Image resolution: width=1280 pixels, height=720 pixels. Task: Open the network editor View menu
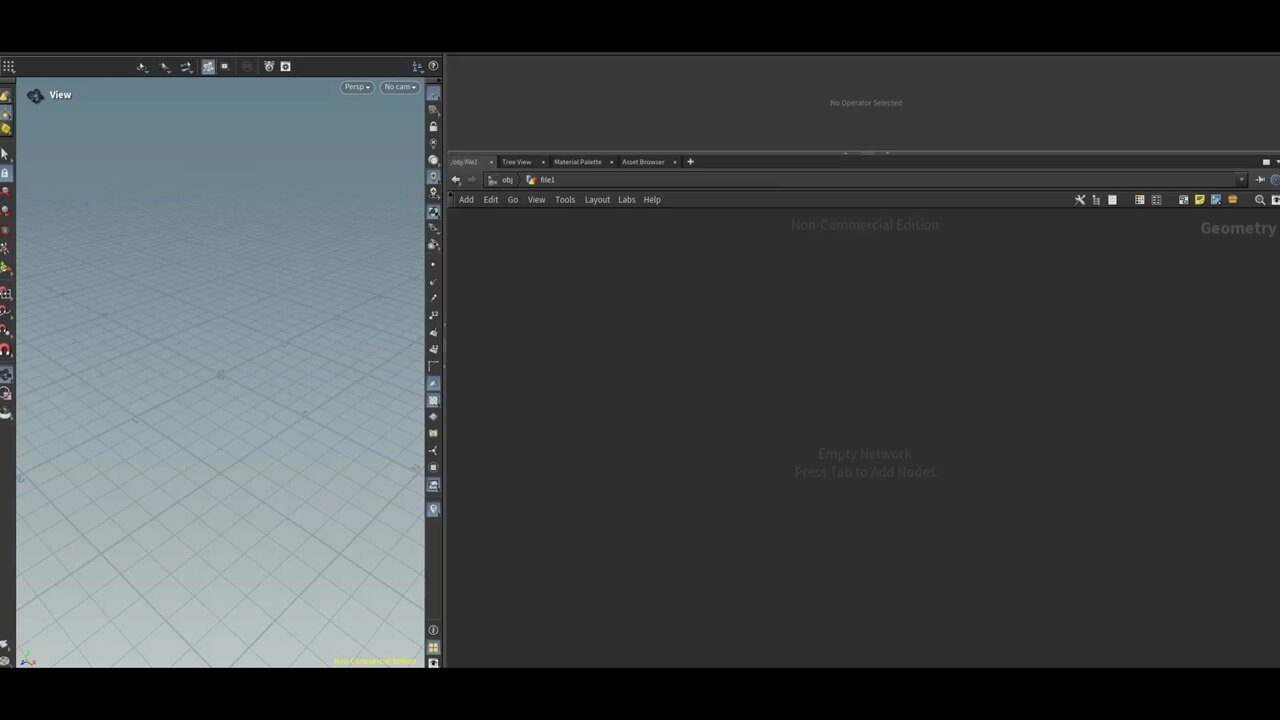(x=537, y=200)
